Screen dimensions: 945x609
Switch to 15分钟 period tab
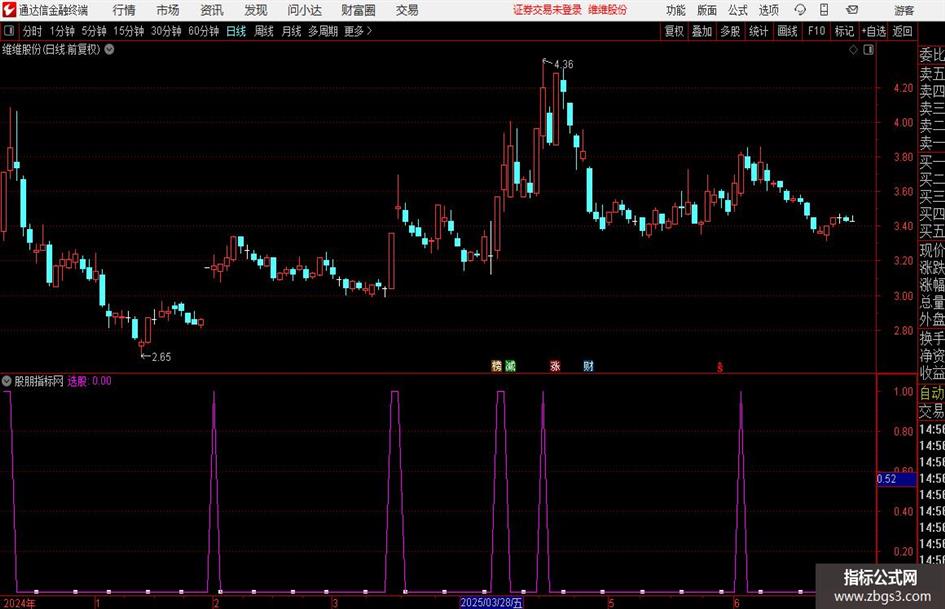(x=129, y=31)
